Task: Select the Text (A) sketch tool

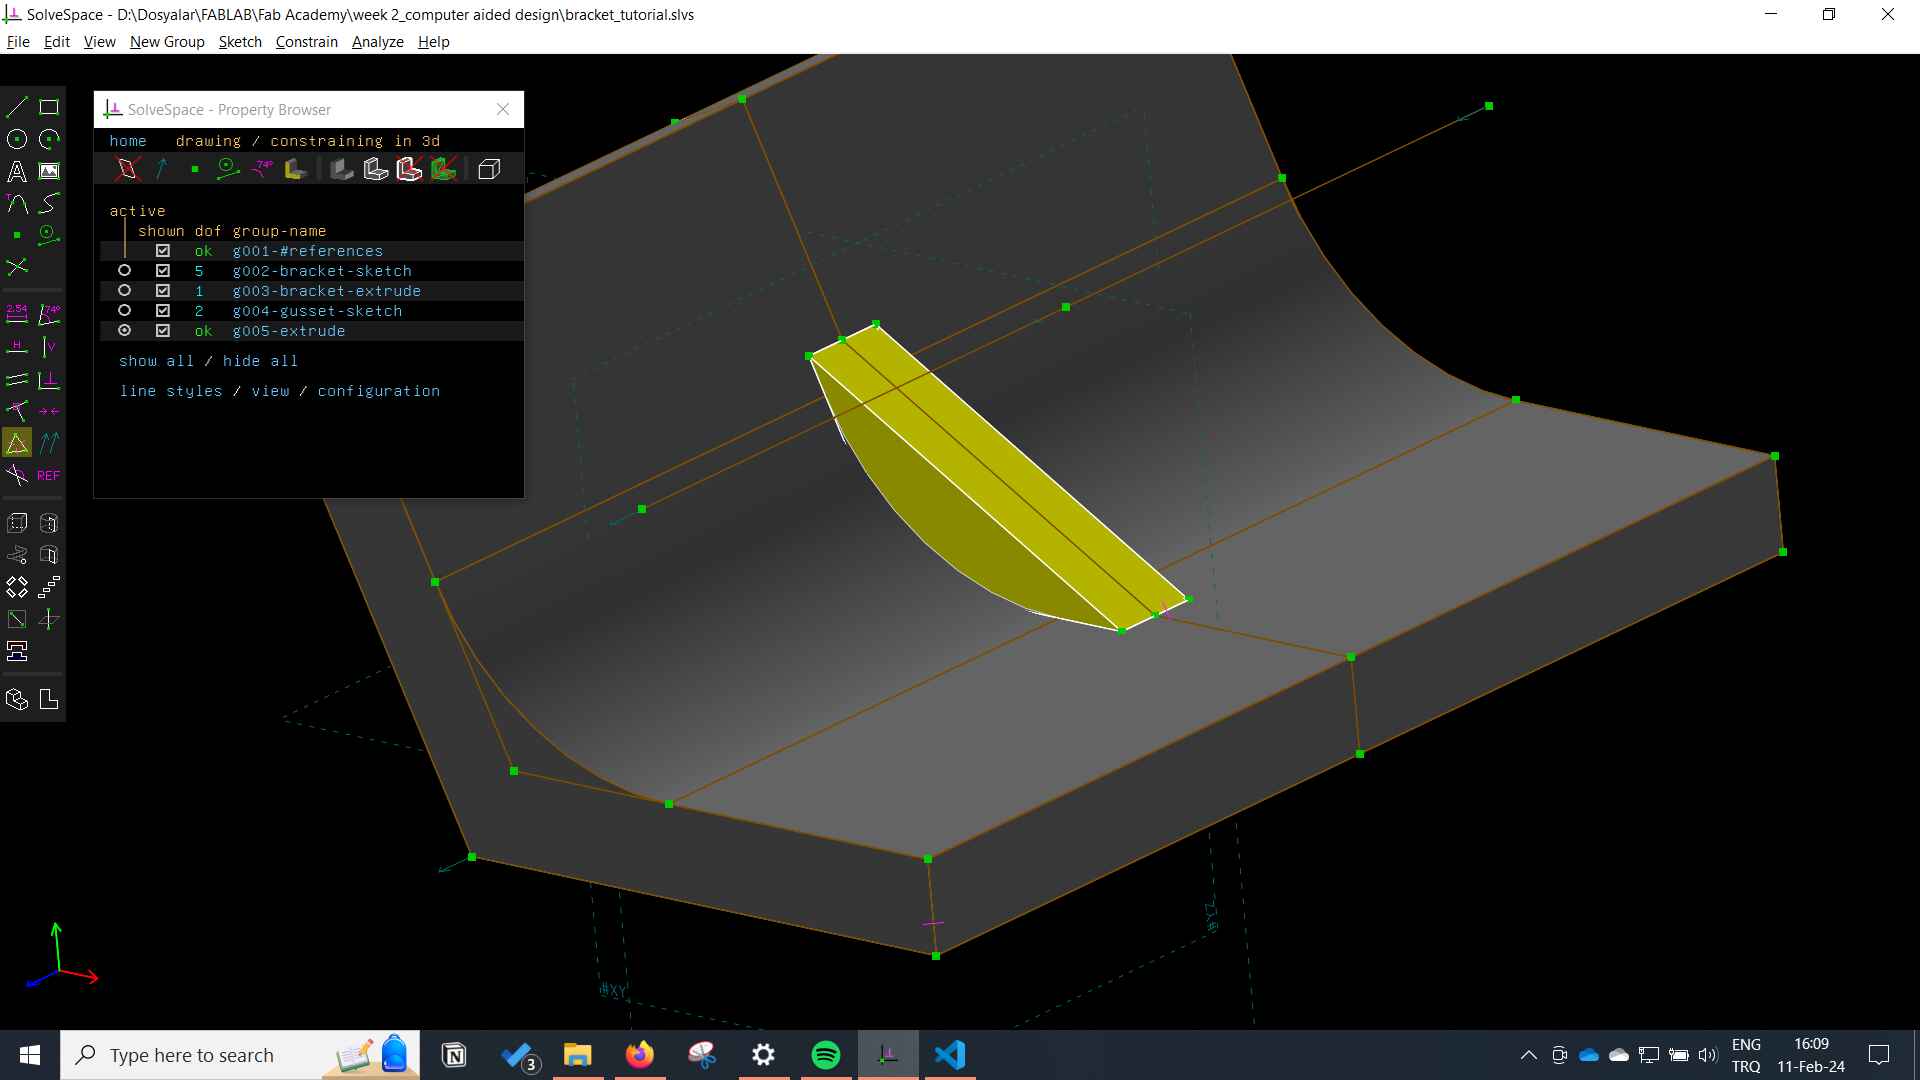Action: (17, 171)
